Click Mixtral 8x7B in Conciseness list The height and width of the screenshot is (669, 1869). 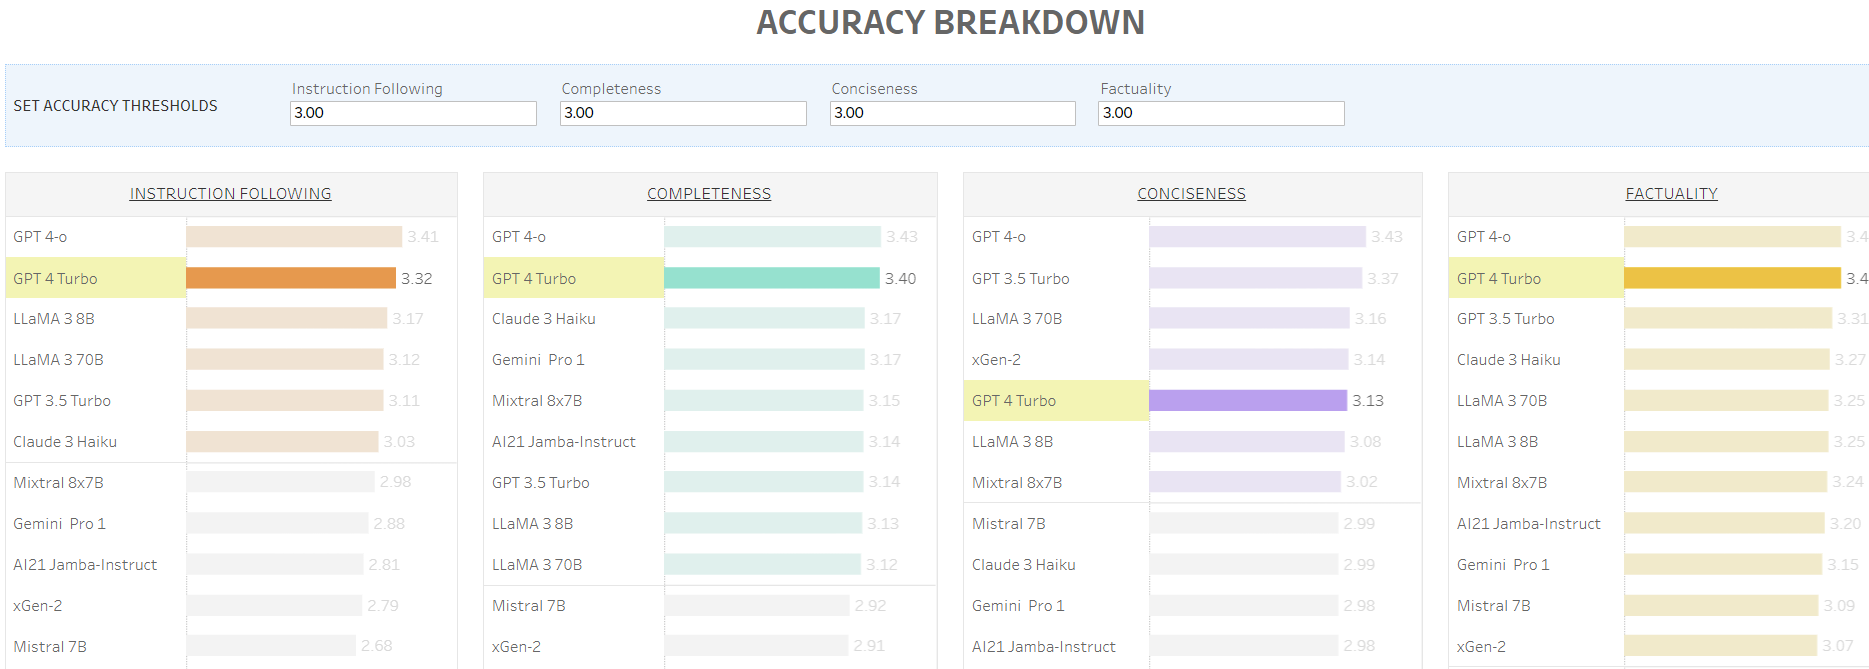point(1017,483)
